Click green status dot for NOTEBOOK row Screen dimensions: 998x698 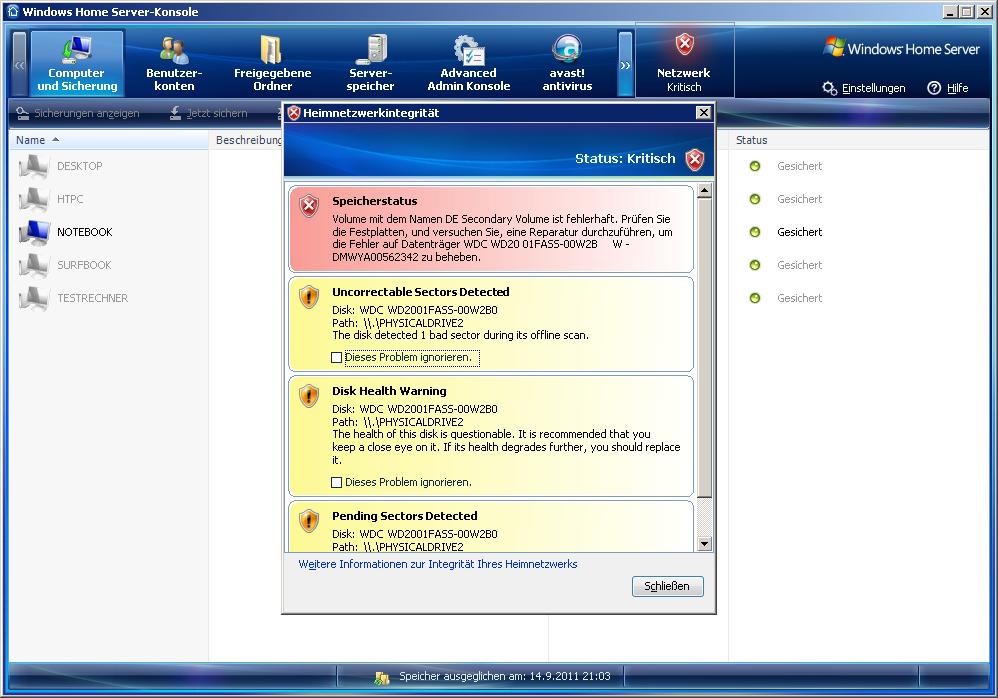(755, 232)
